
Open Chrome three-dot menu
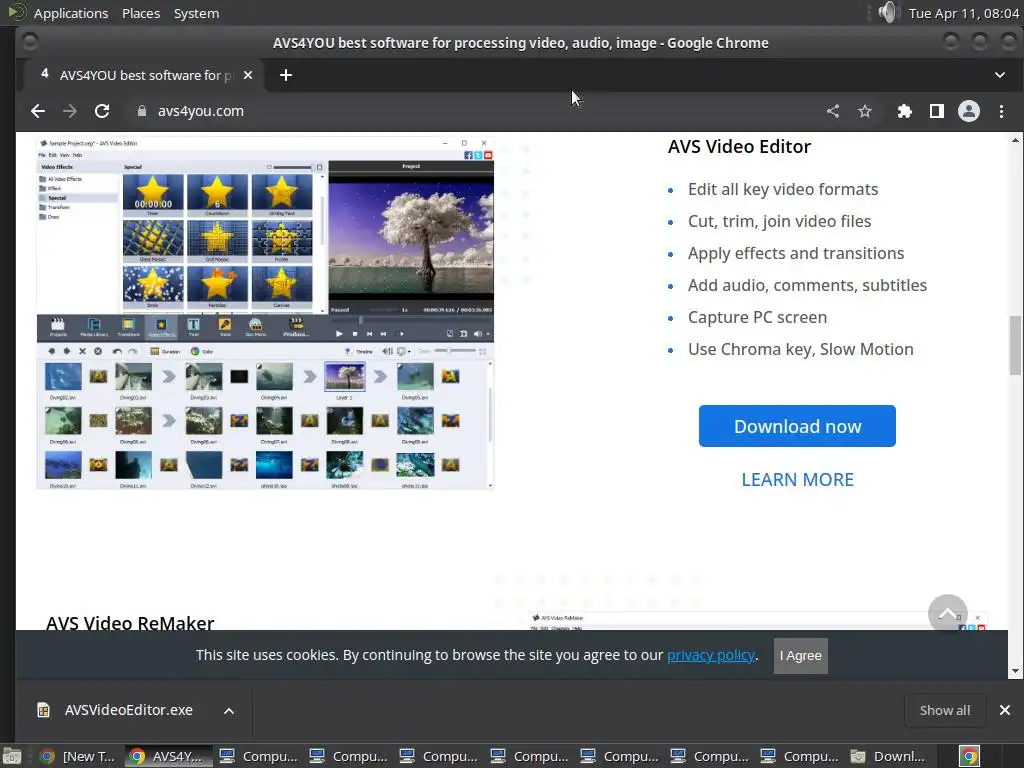click(1001, 111)
